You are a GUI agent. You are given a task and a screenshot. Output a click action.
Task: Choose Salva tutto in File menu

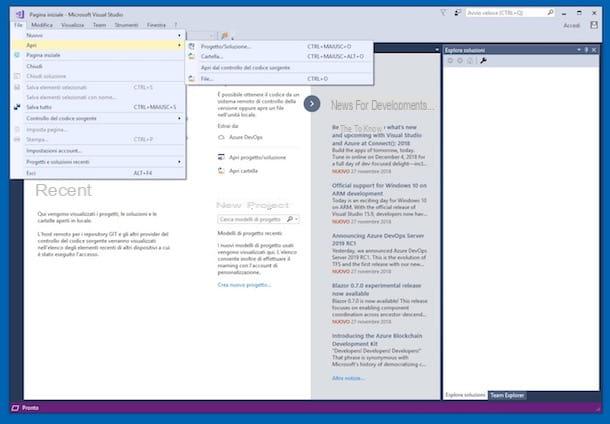pyautogui.click(x=99, y=107)
